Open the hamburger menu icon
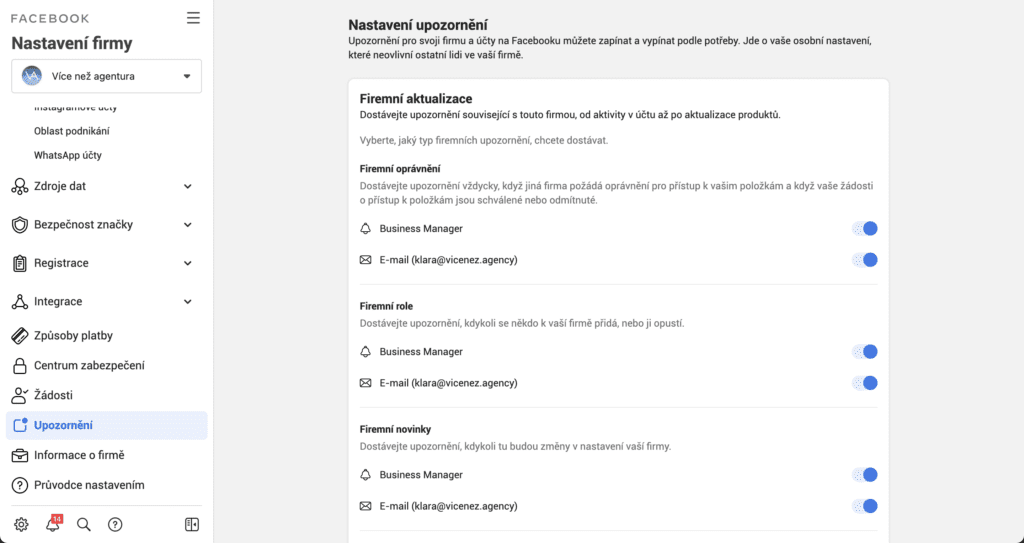The height and width of the screenshot is (543, 1024). tap(193, 18)
